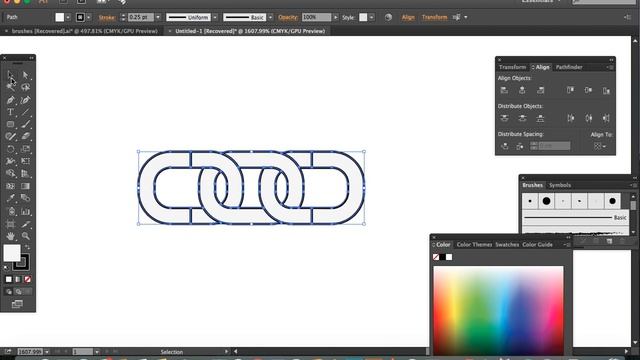Switch to the Pathfinder tab
This screenshot has height=360, width=640.
pos(569,67)
